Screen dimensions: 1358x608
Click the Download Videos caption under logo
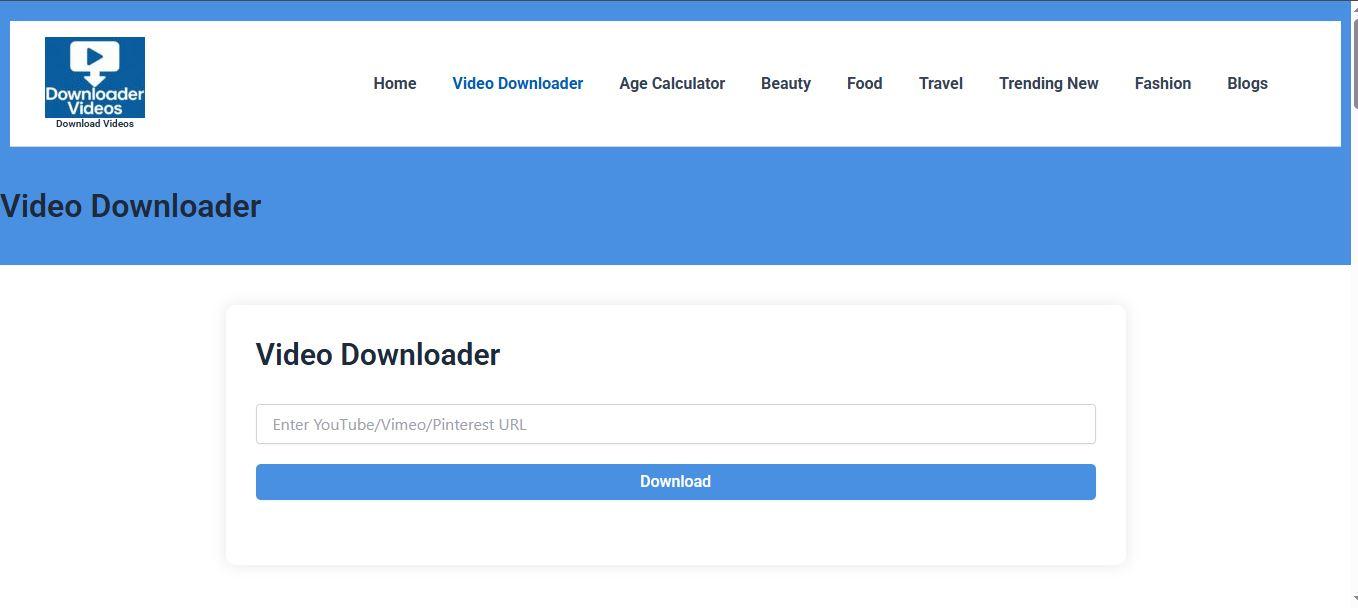[95, 124]
